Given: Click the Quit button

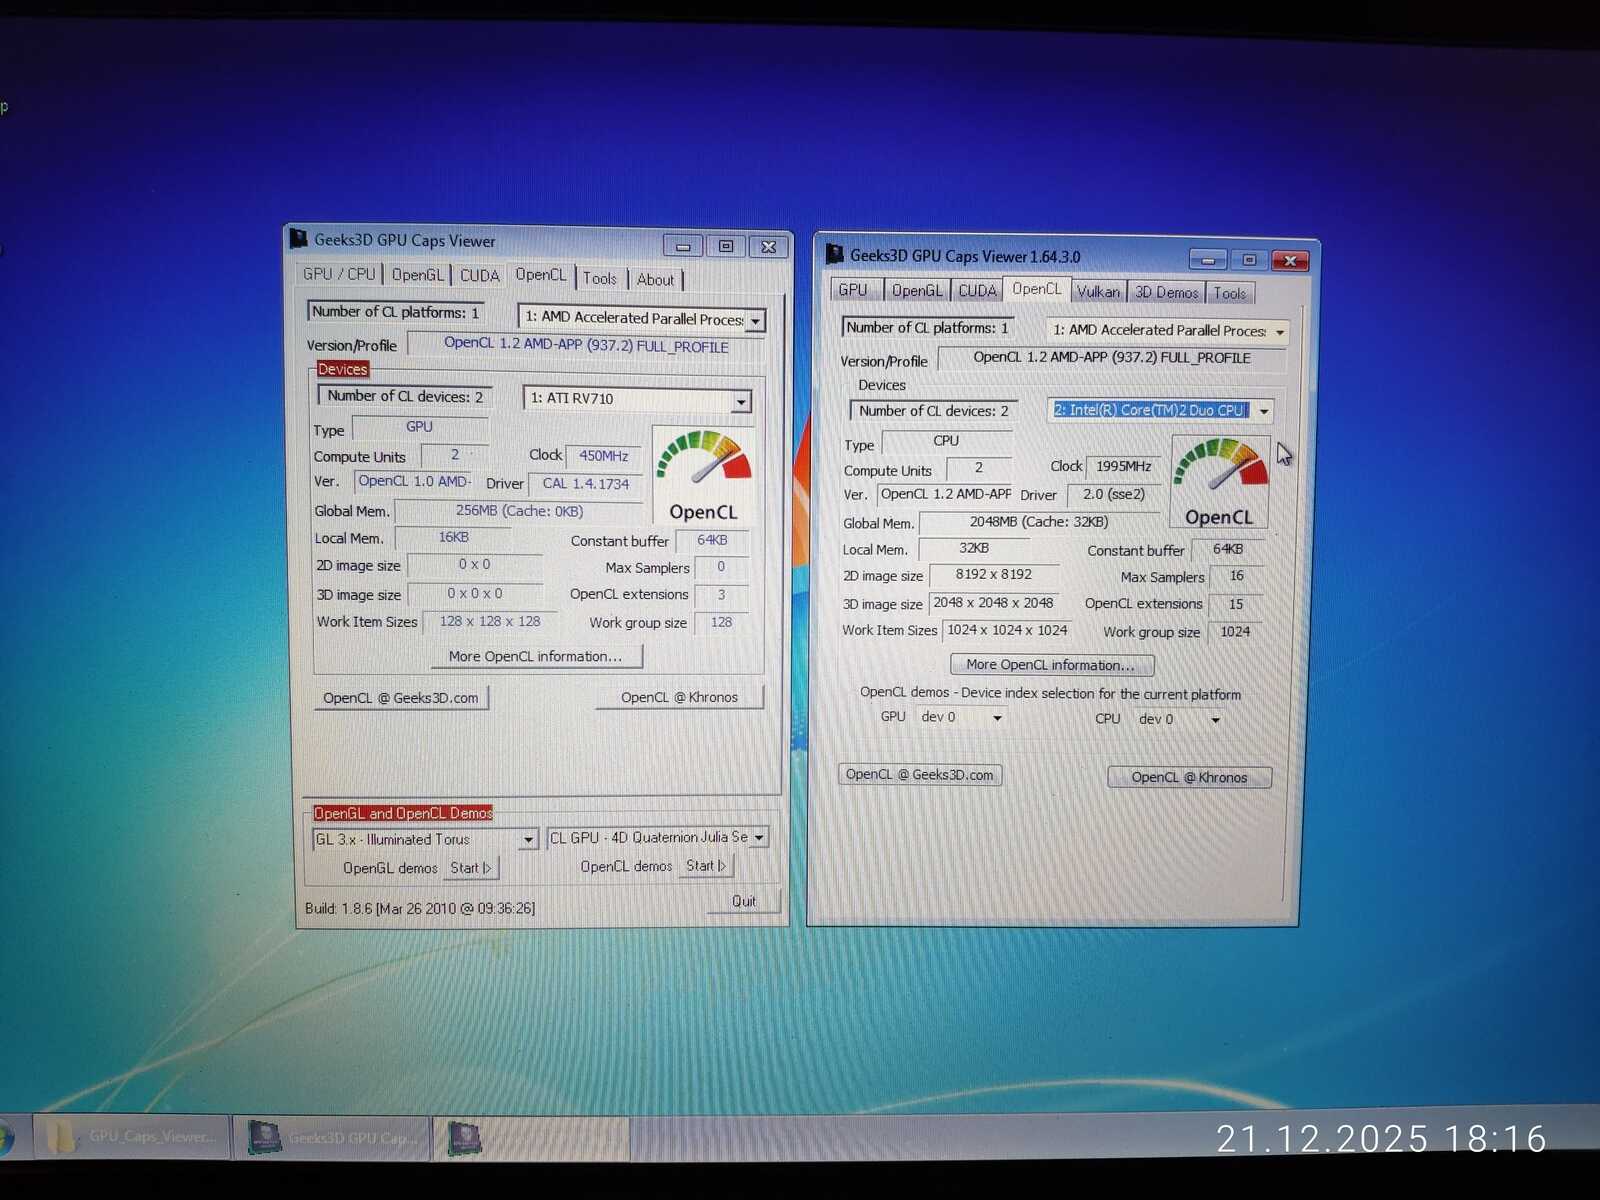Looking at the screenshot, I should (x=744, y=901).
